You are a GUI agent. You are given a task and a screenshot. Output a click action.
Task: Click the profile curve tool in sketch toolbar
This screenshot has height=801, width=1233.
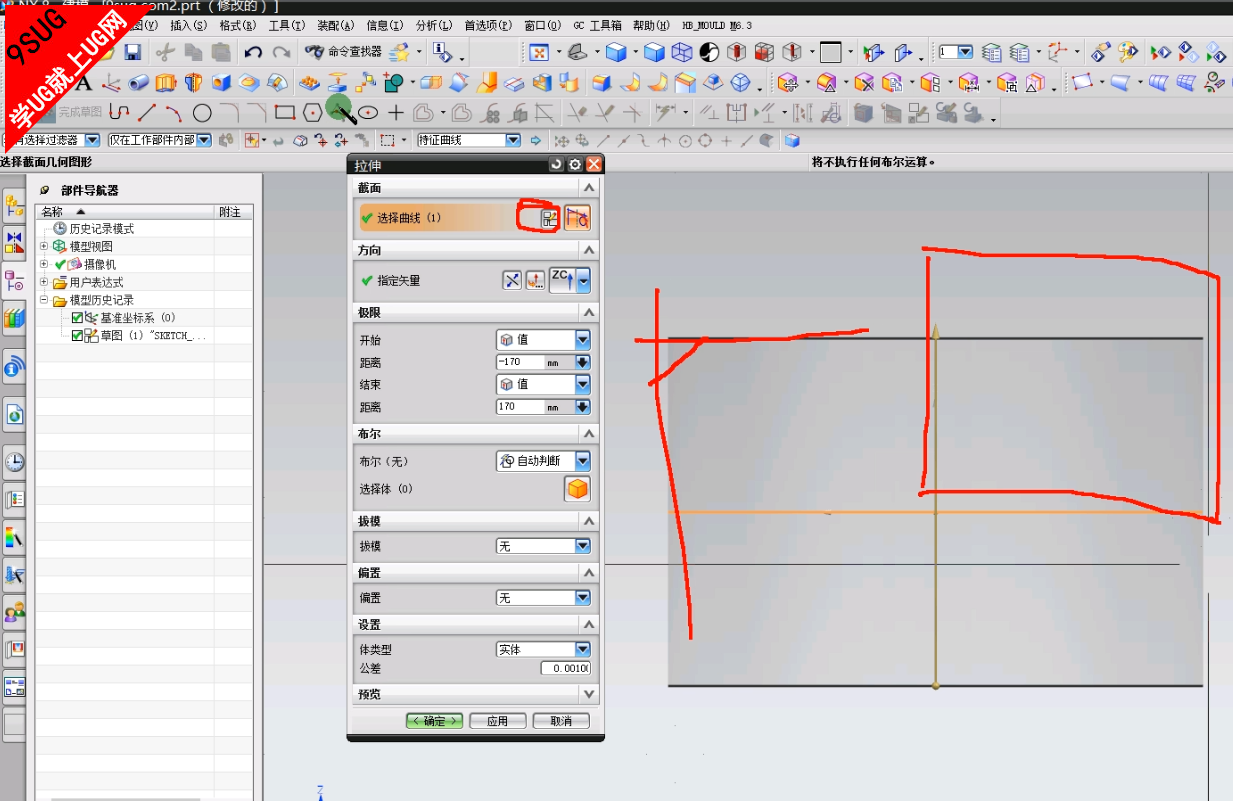coord(119,113)
